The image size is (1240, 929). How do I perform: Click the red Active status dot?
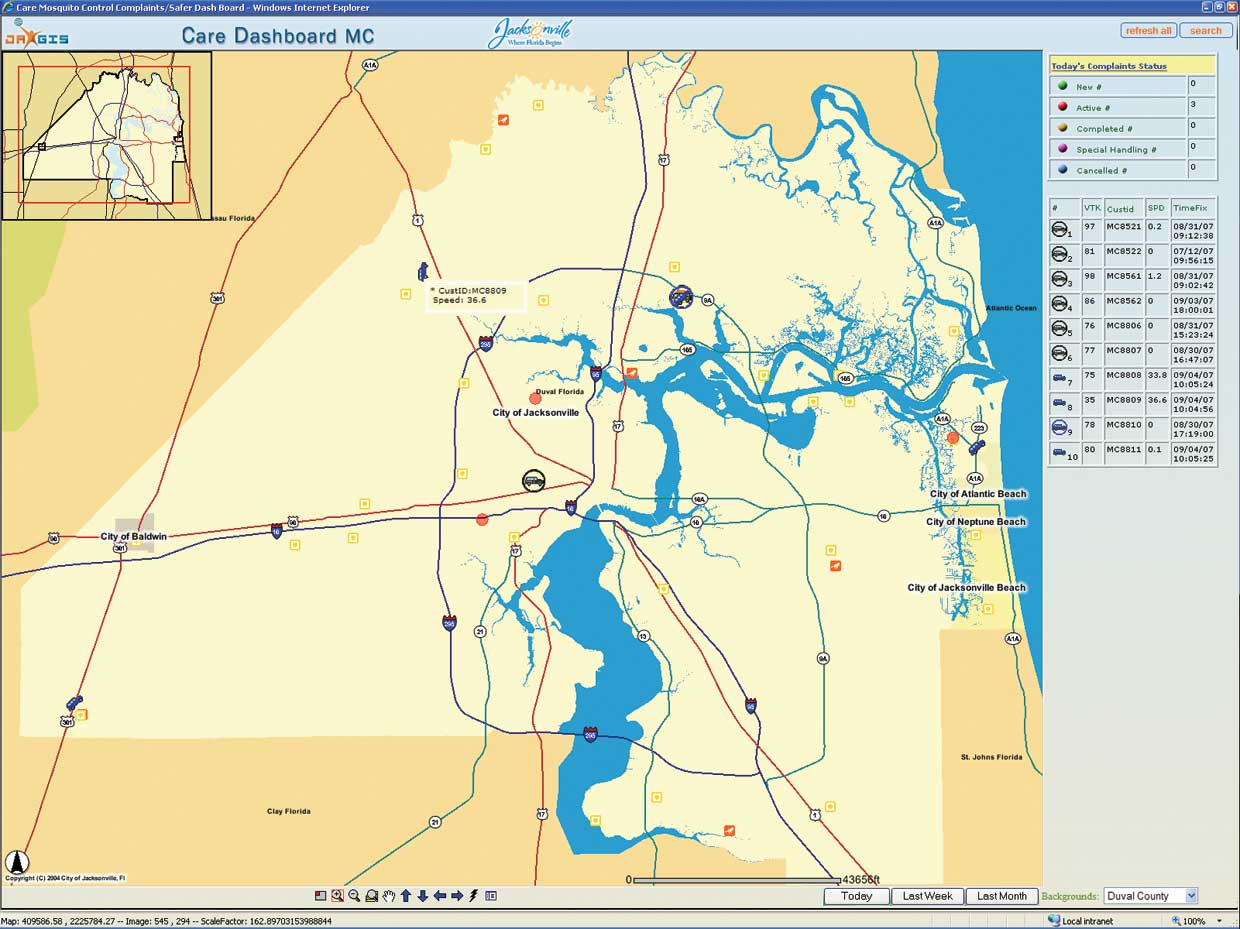click(1062, 108)
